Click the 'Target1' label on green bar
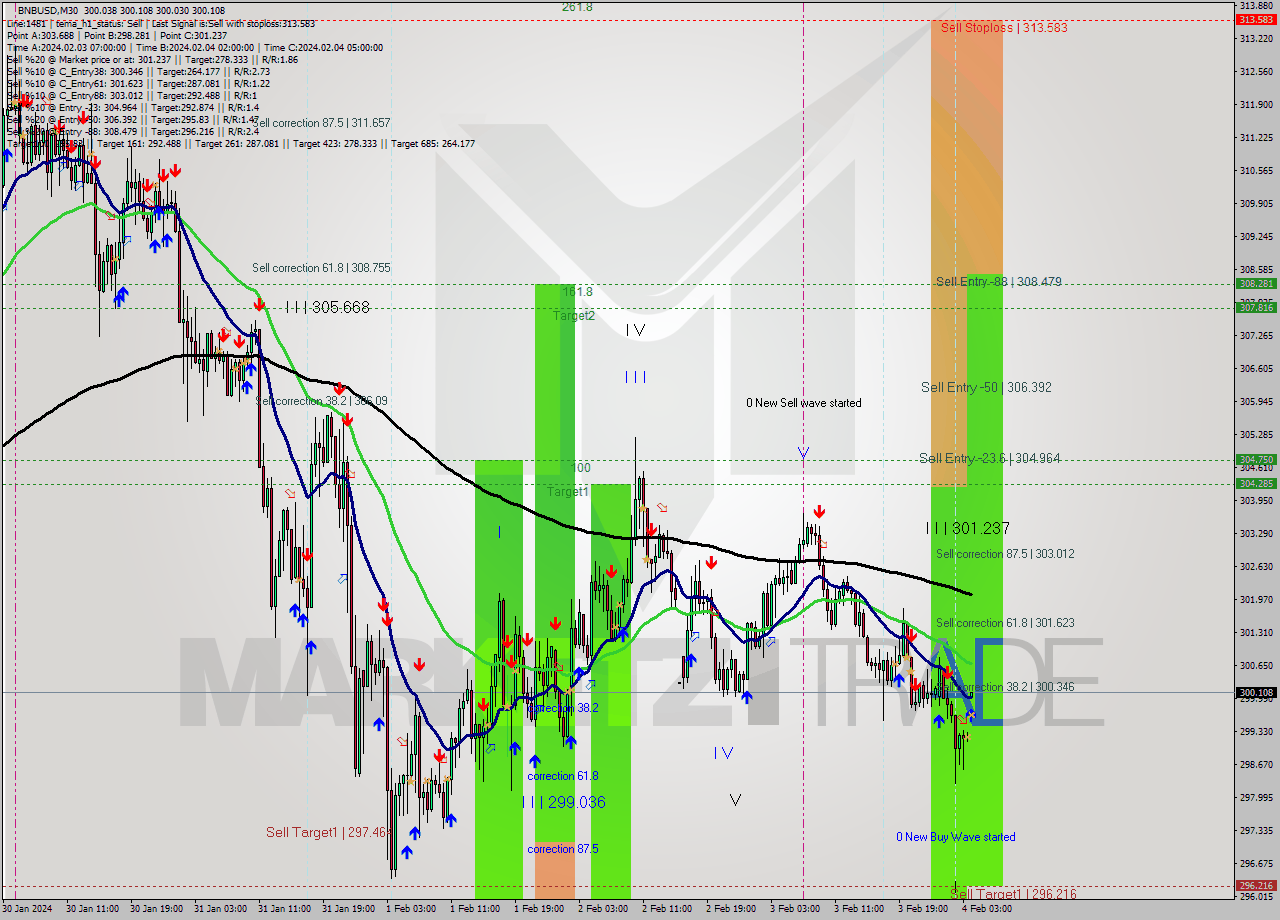 click(x=567, y=492)
